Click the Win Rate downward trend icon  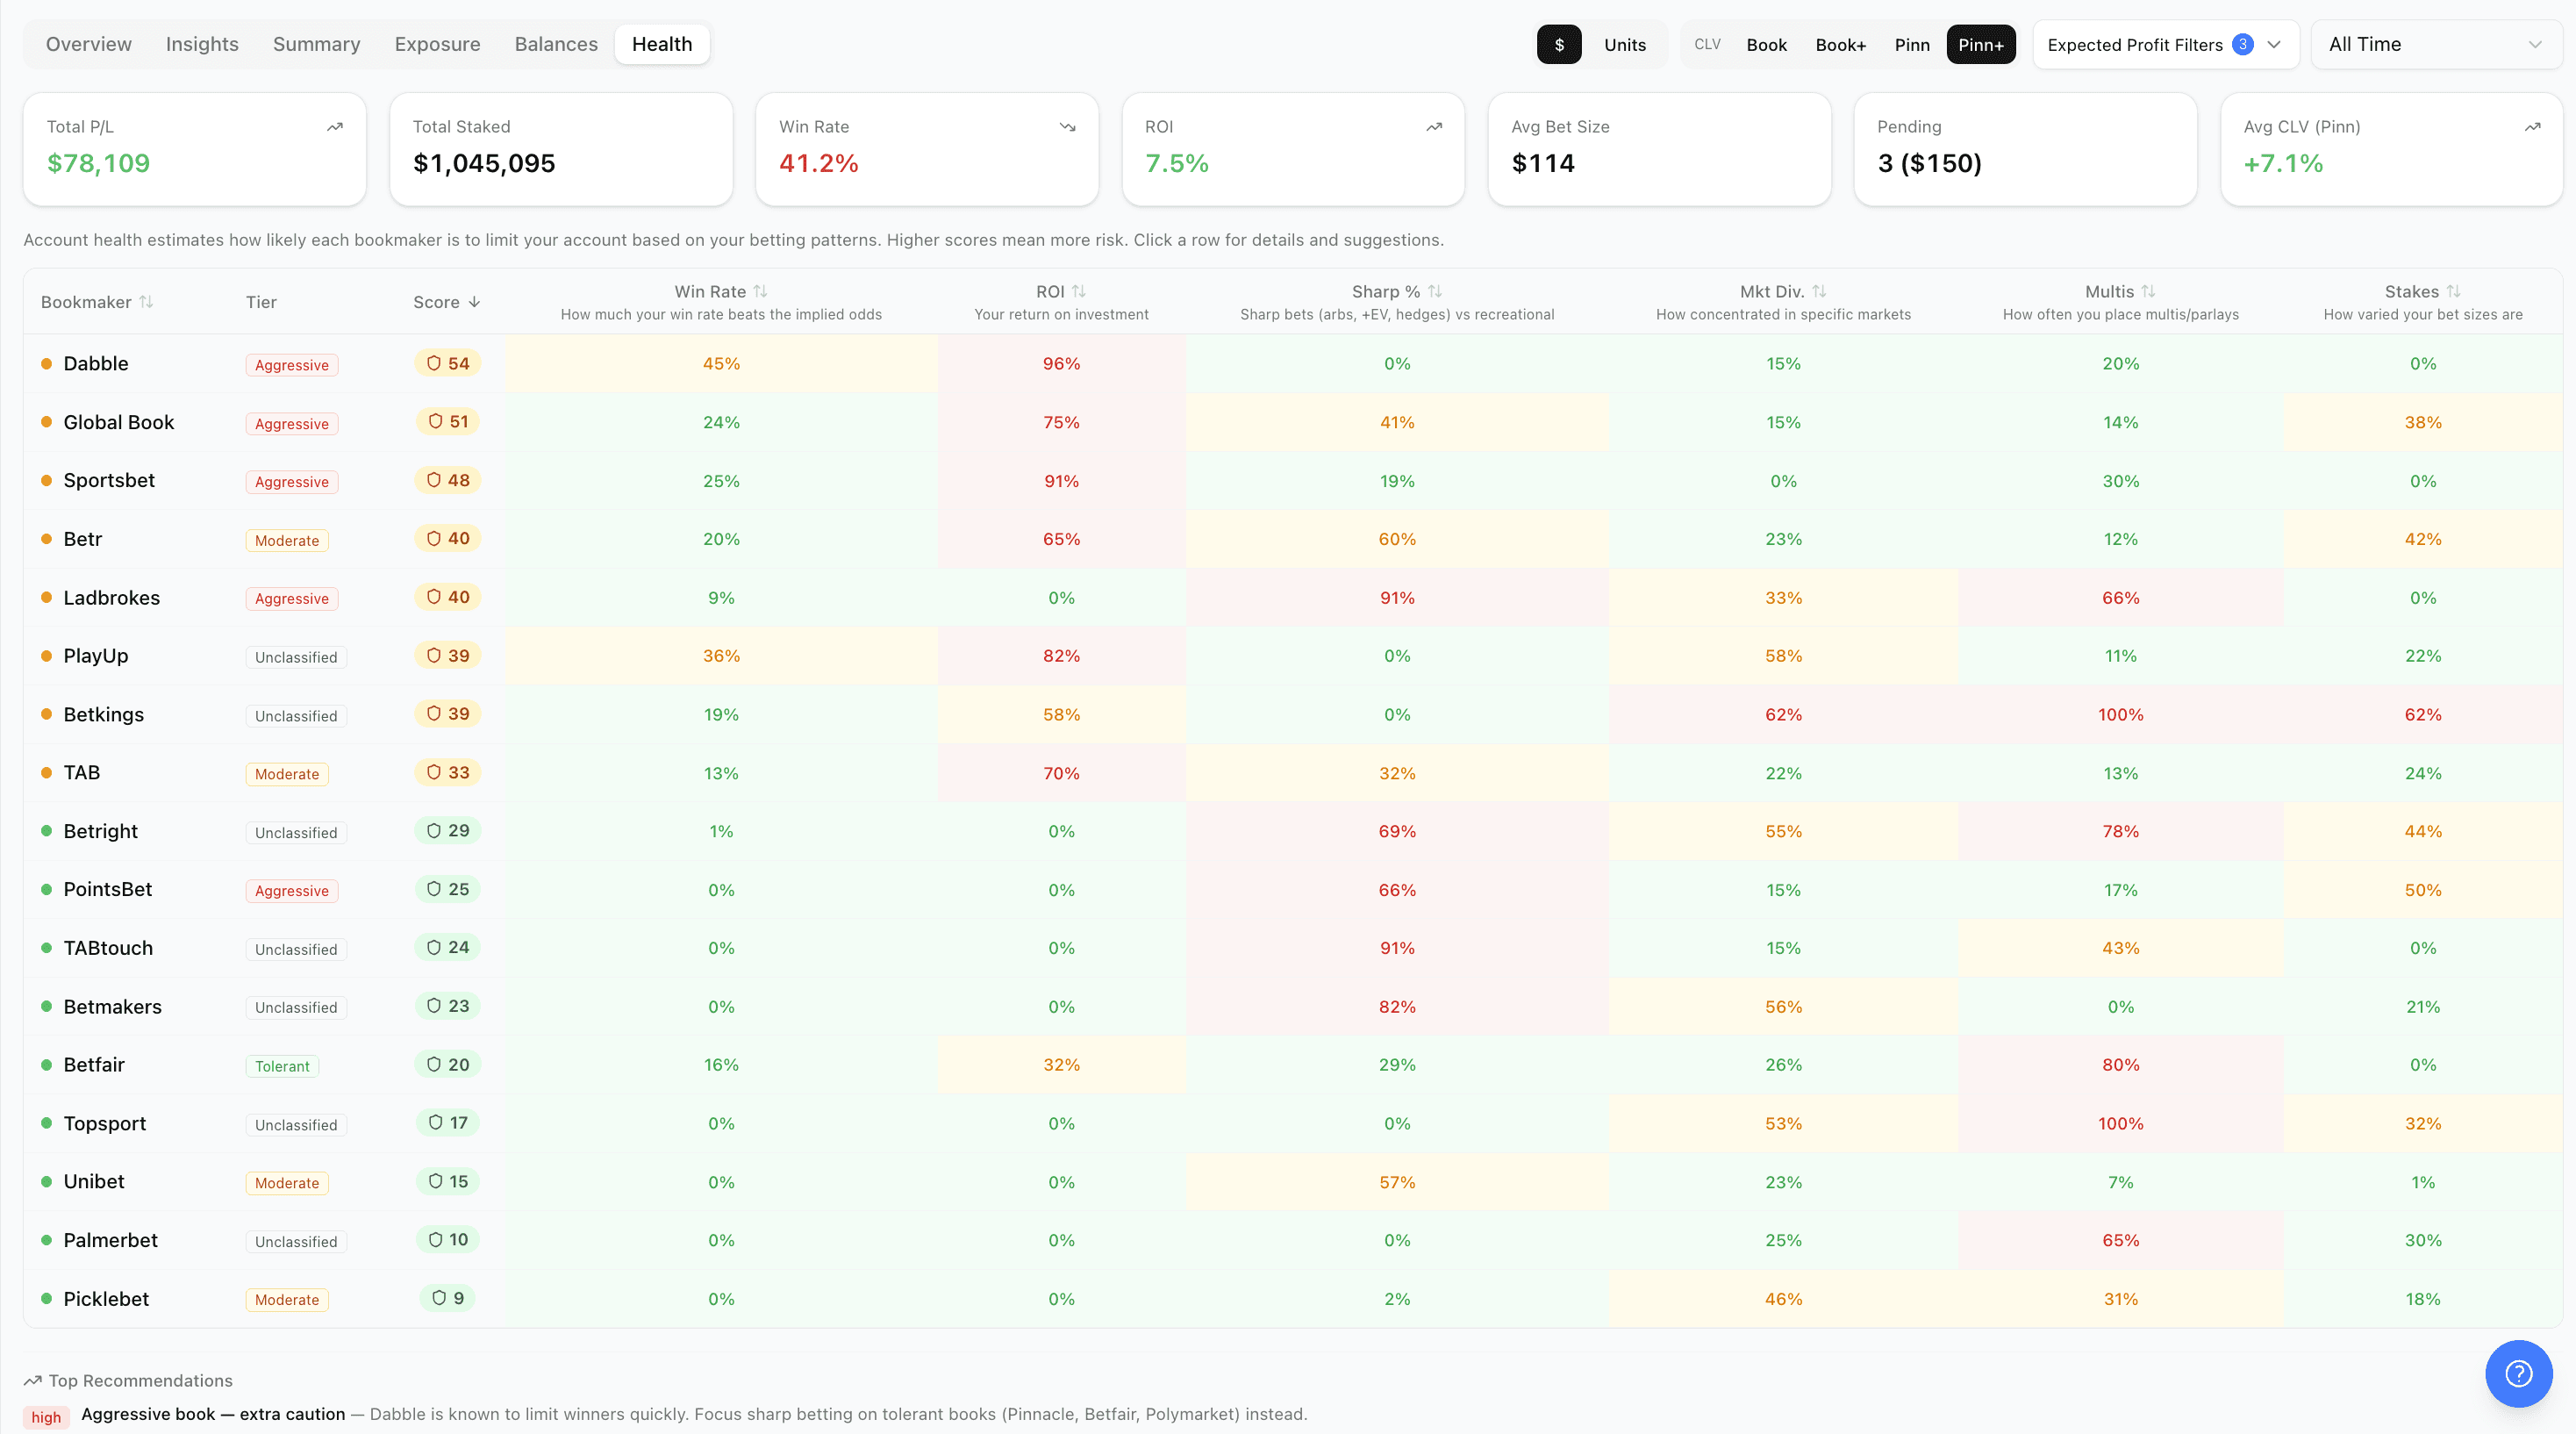point(1067,127)
